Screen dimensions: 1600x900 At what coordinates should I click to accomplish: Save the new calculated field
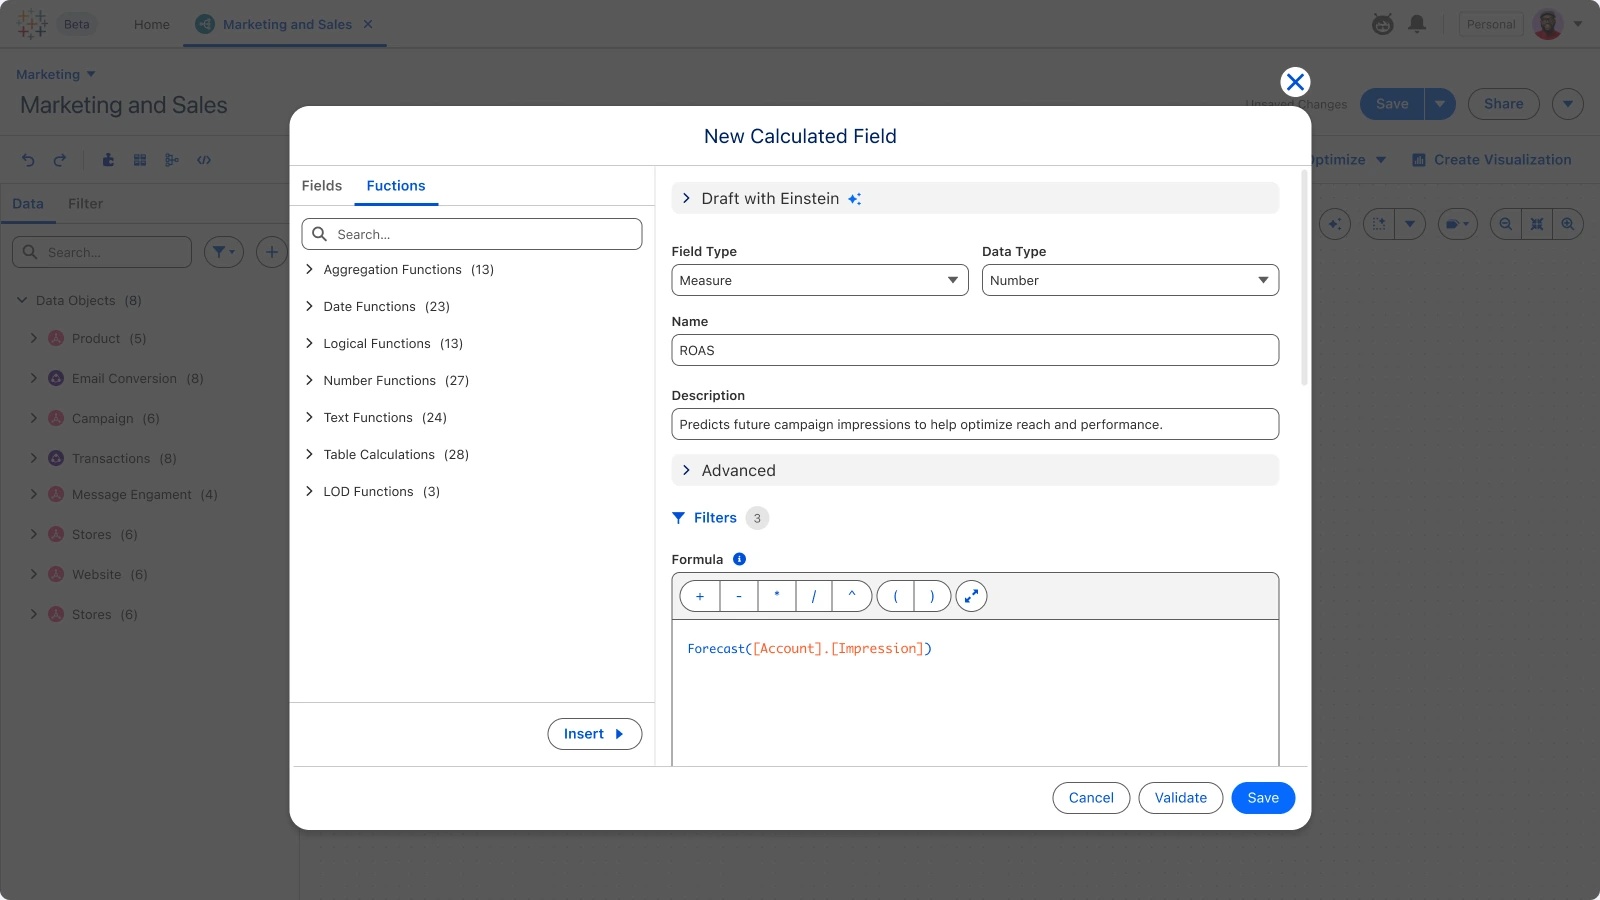point(1263,798)
